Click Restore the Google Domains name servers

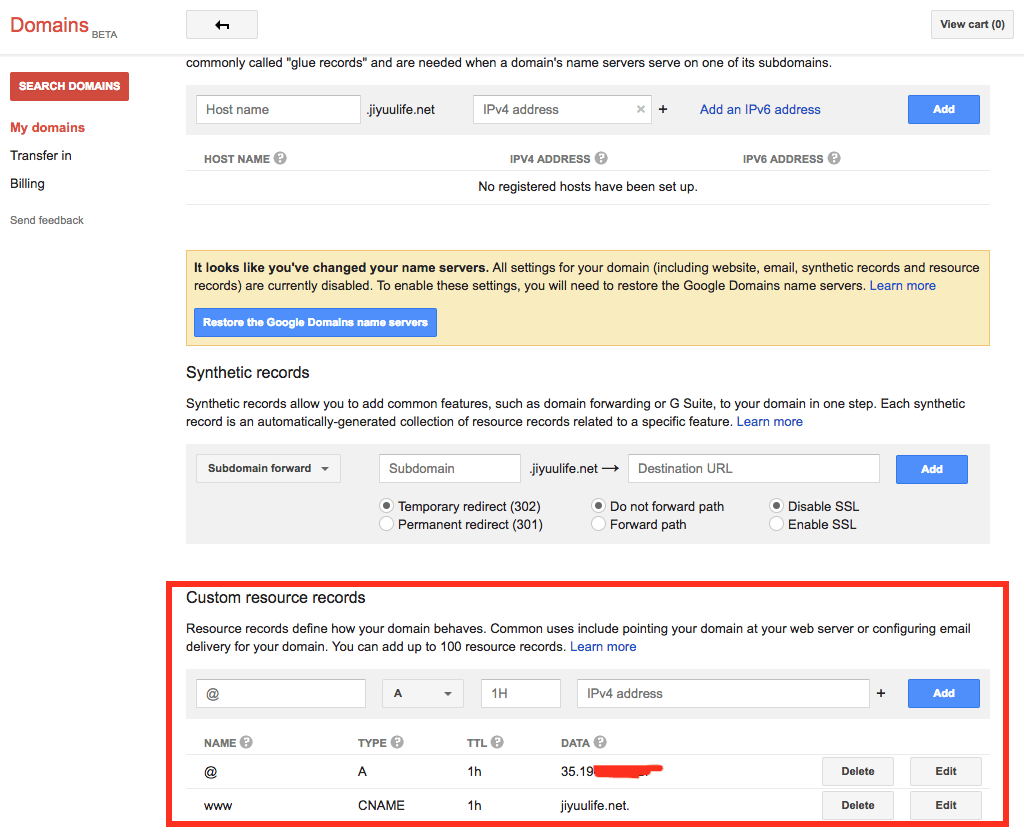pos(315,322)
